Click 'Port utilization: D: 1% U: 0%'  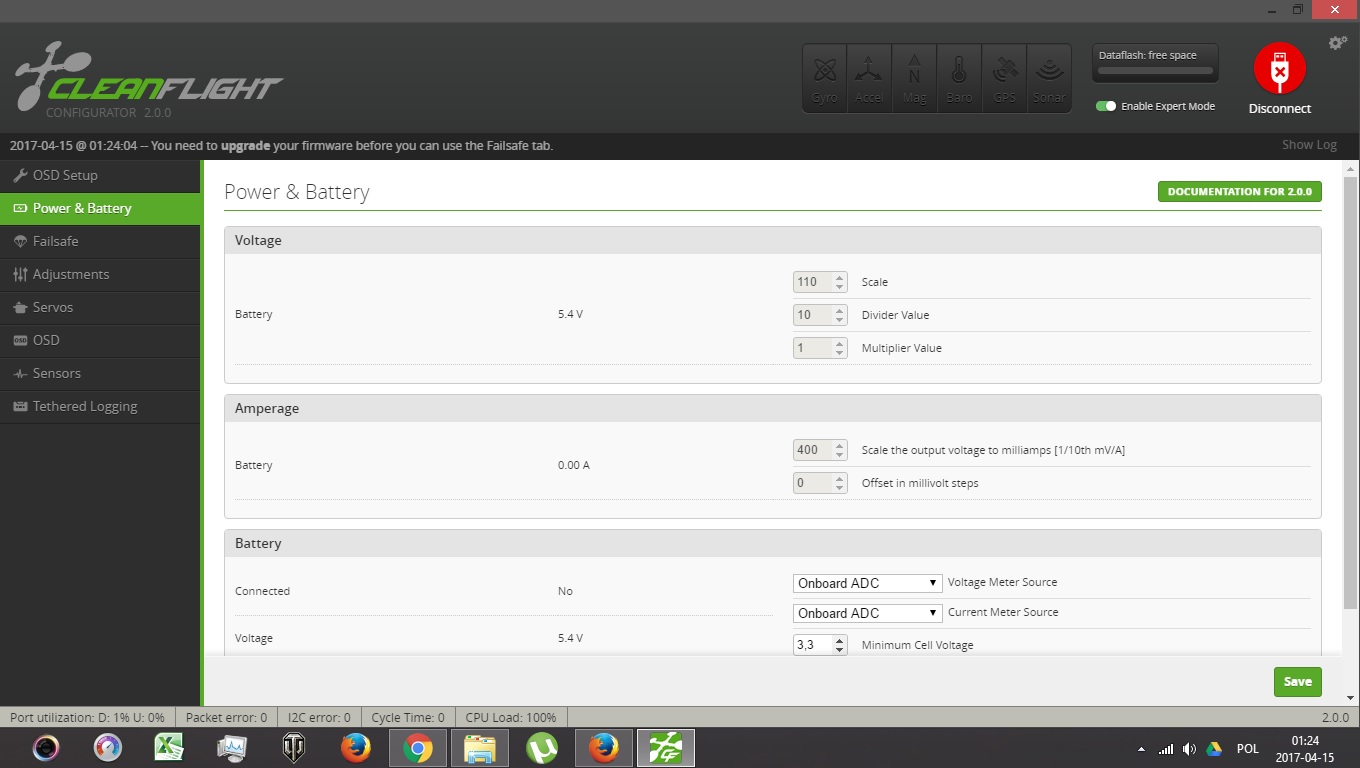(x=87, y=717)
